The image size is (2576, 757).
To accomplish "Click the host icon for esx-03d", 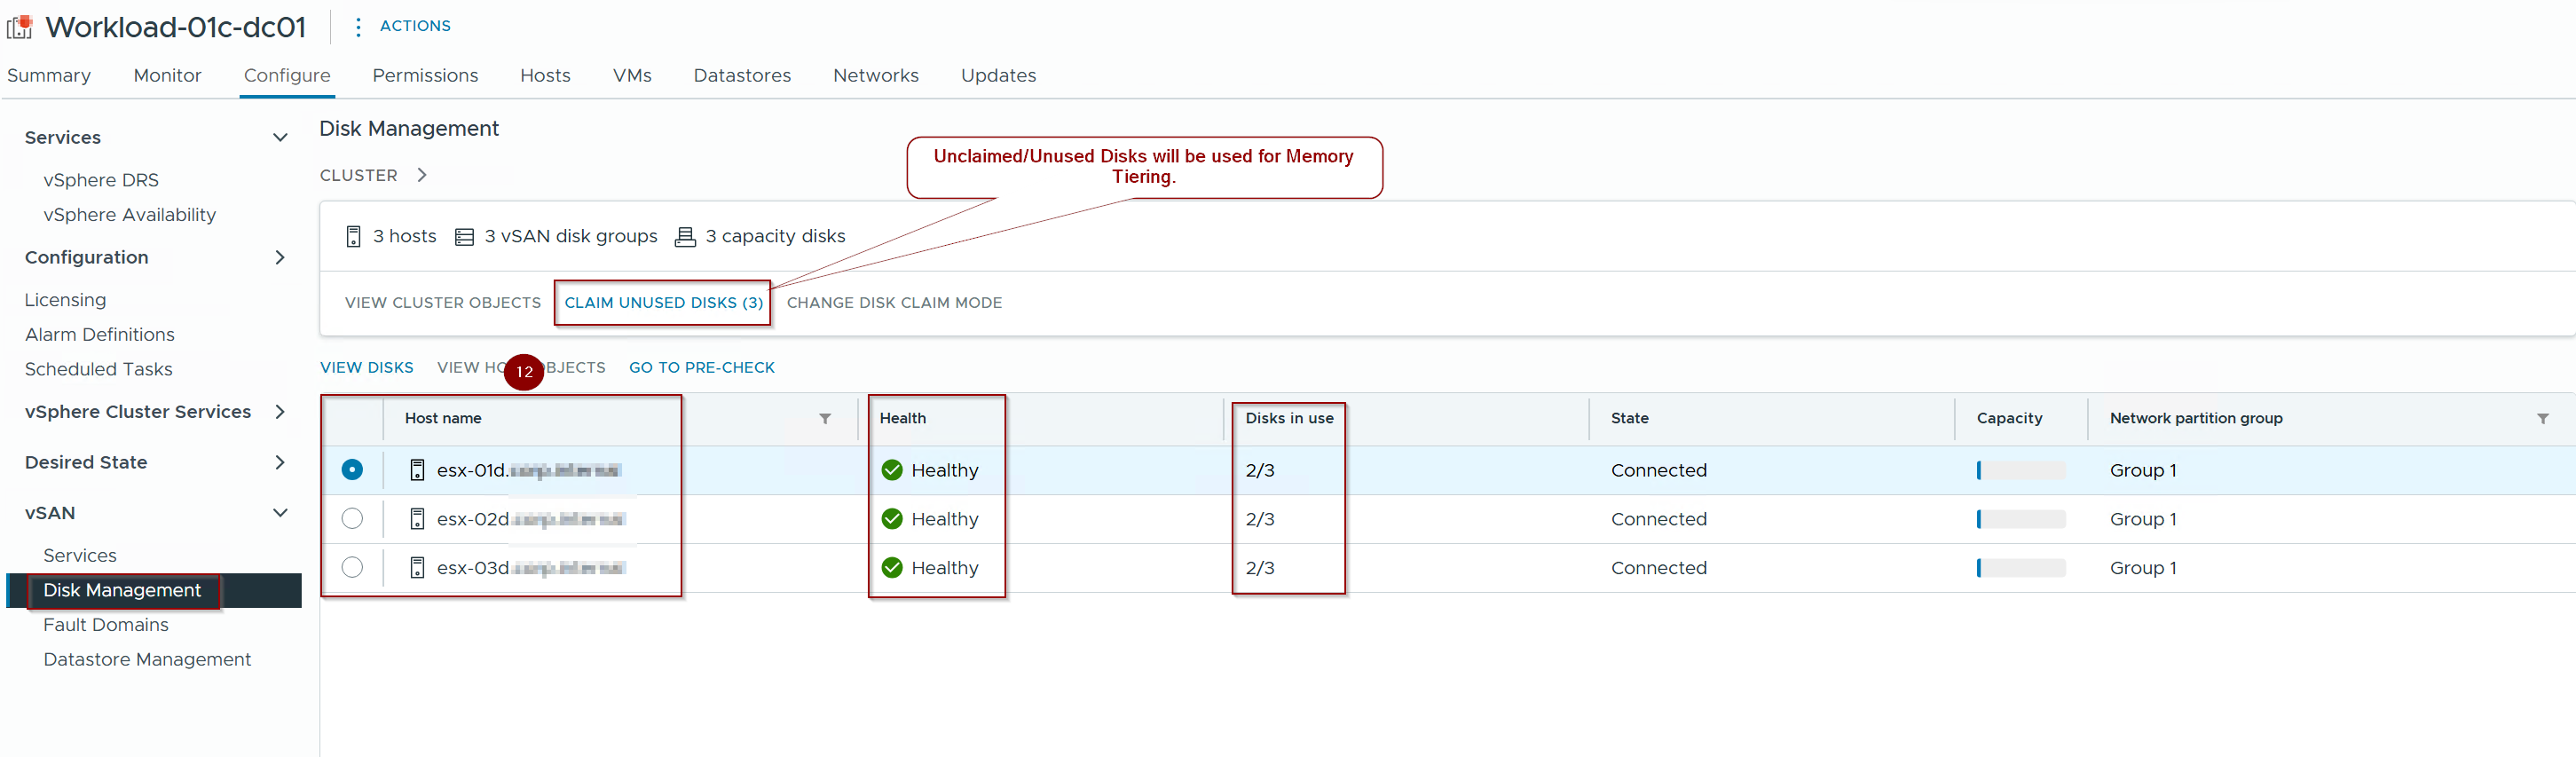I will (417, 568).
